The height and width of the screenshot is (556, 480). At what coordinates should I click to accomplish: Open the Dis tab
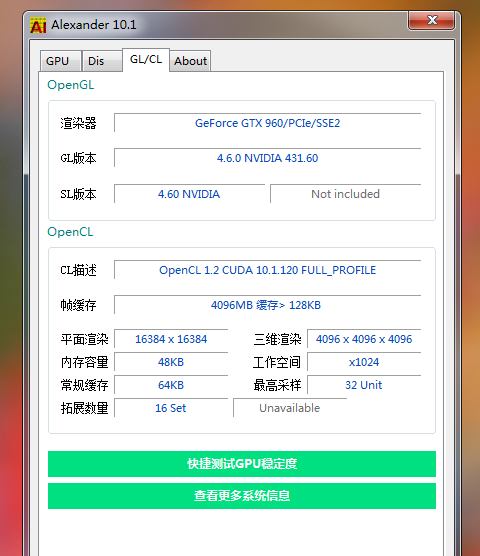pos(102,61)
